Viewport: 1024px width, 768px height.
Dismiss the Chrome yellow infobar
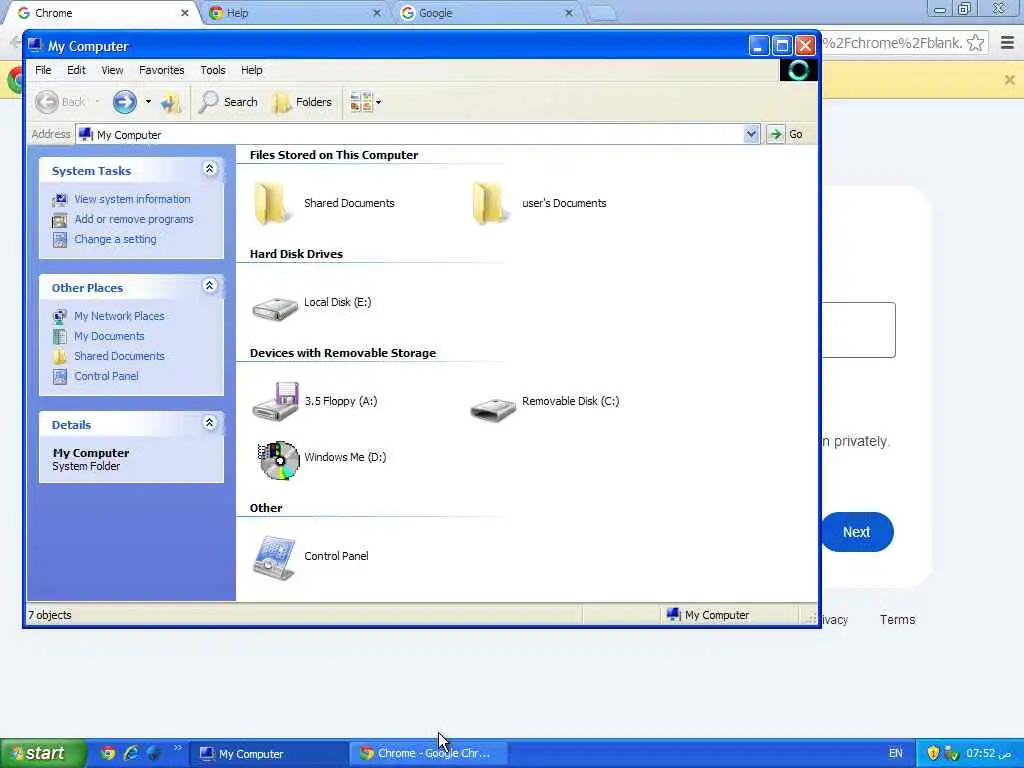pos(1010,80)
